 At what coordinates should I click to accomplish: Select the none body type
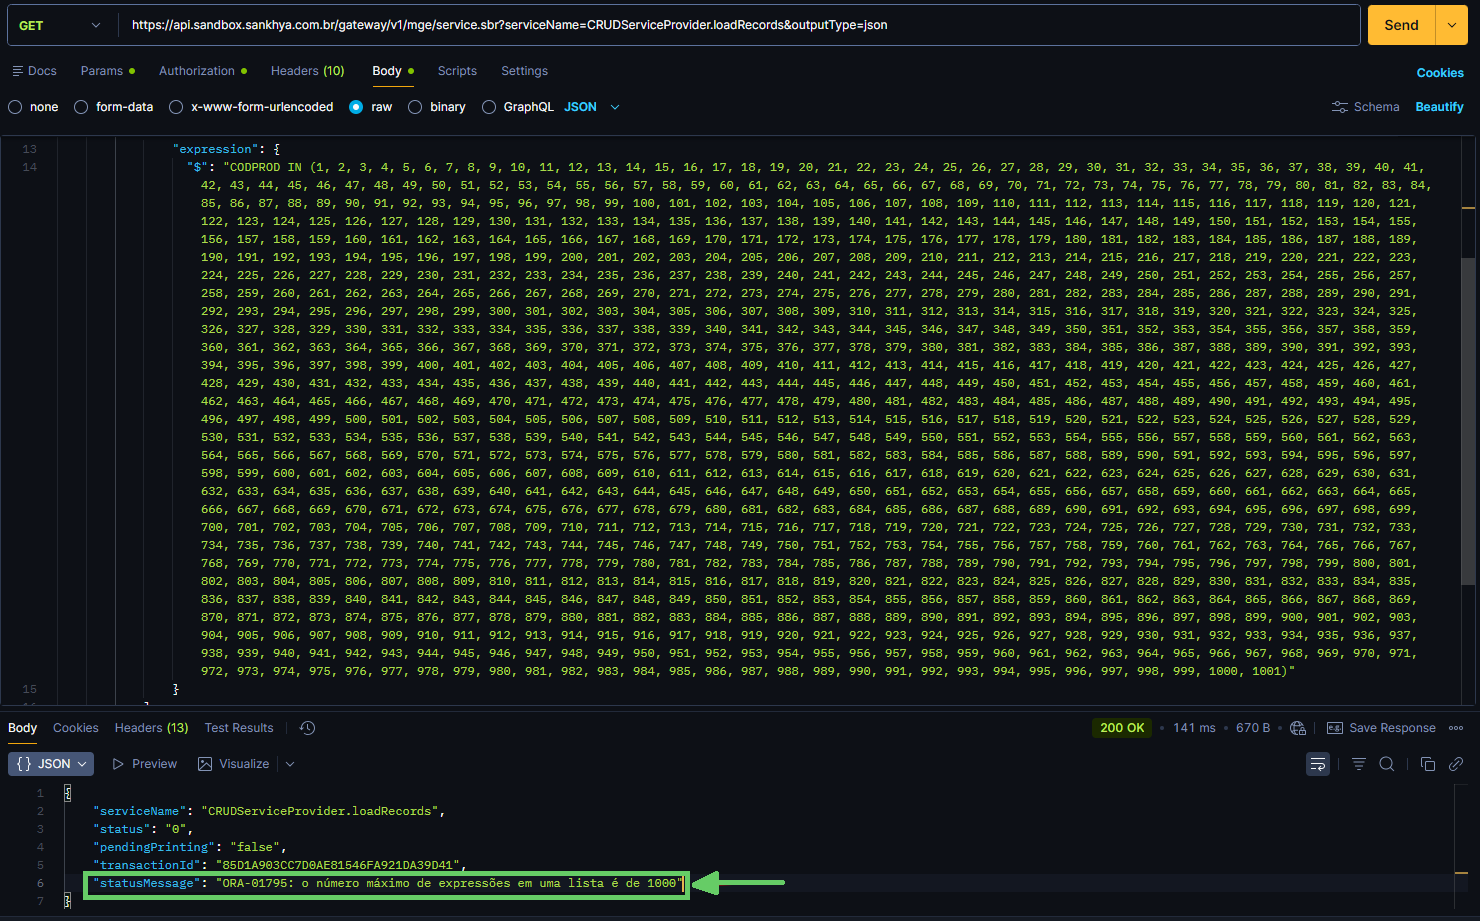(x=33, y=107)
